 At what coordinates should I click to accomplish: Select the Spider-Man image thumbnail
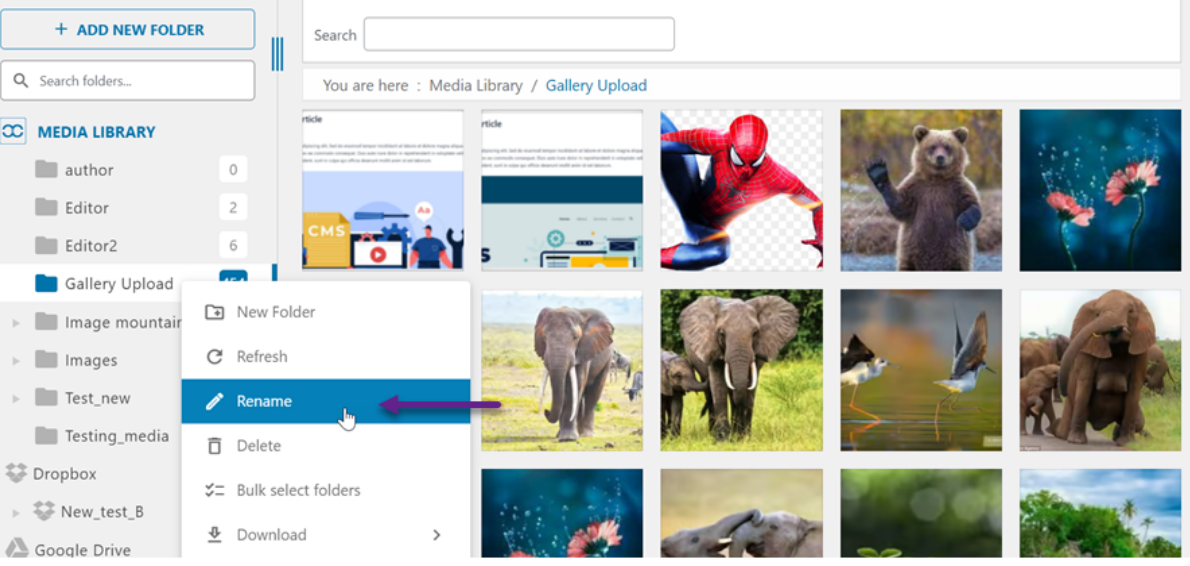pos(741,190)
